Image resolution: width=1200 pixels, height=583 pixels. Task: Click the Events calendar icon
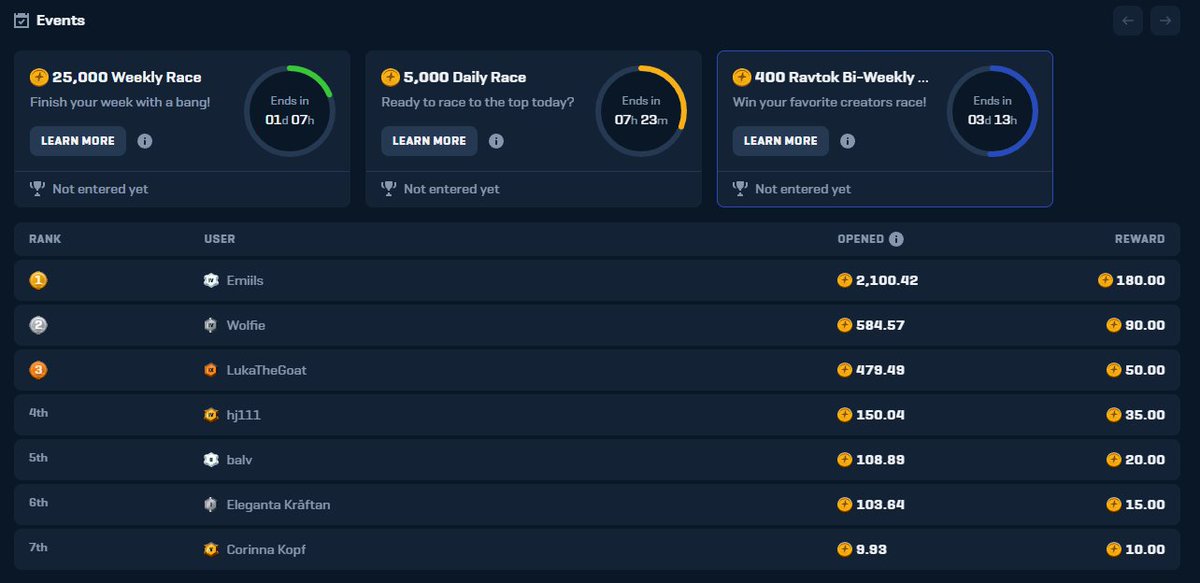point(21,20)
